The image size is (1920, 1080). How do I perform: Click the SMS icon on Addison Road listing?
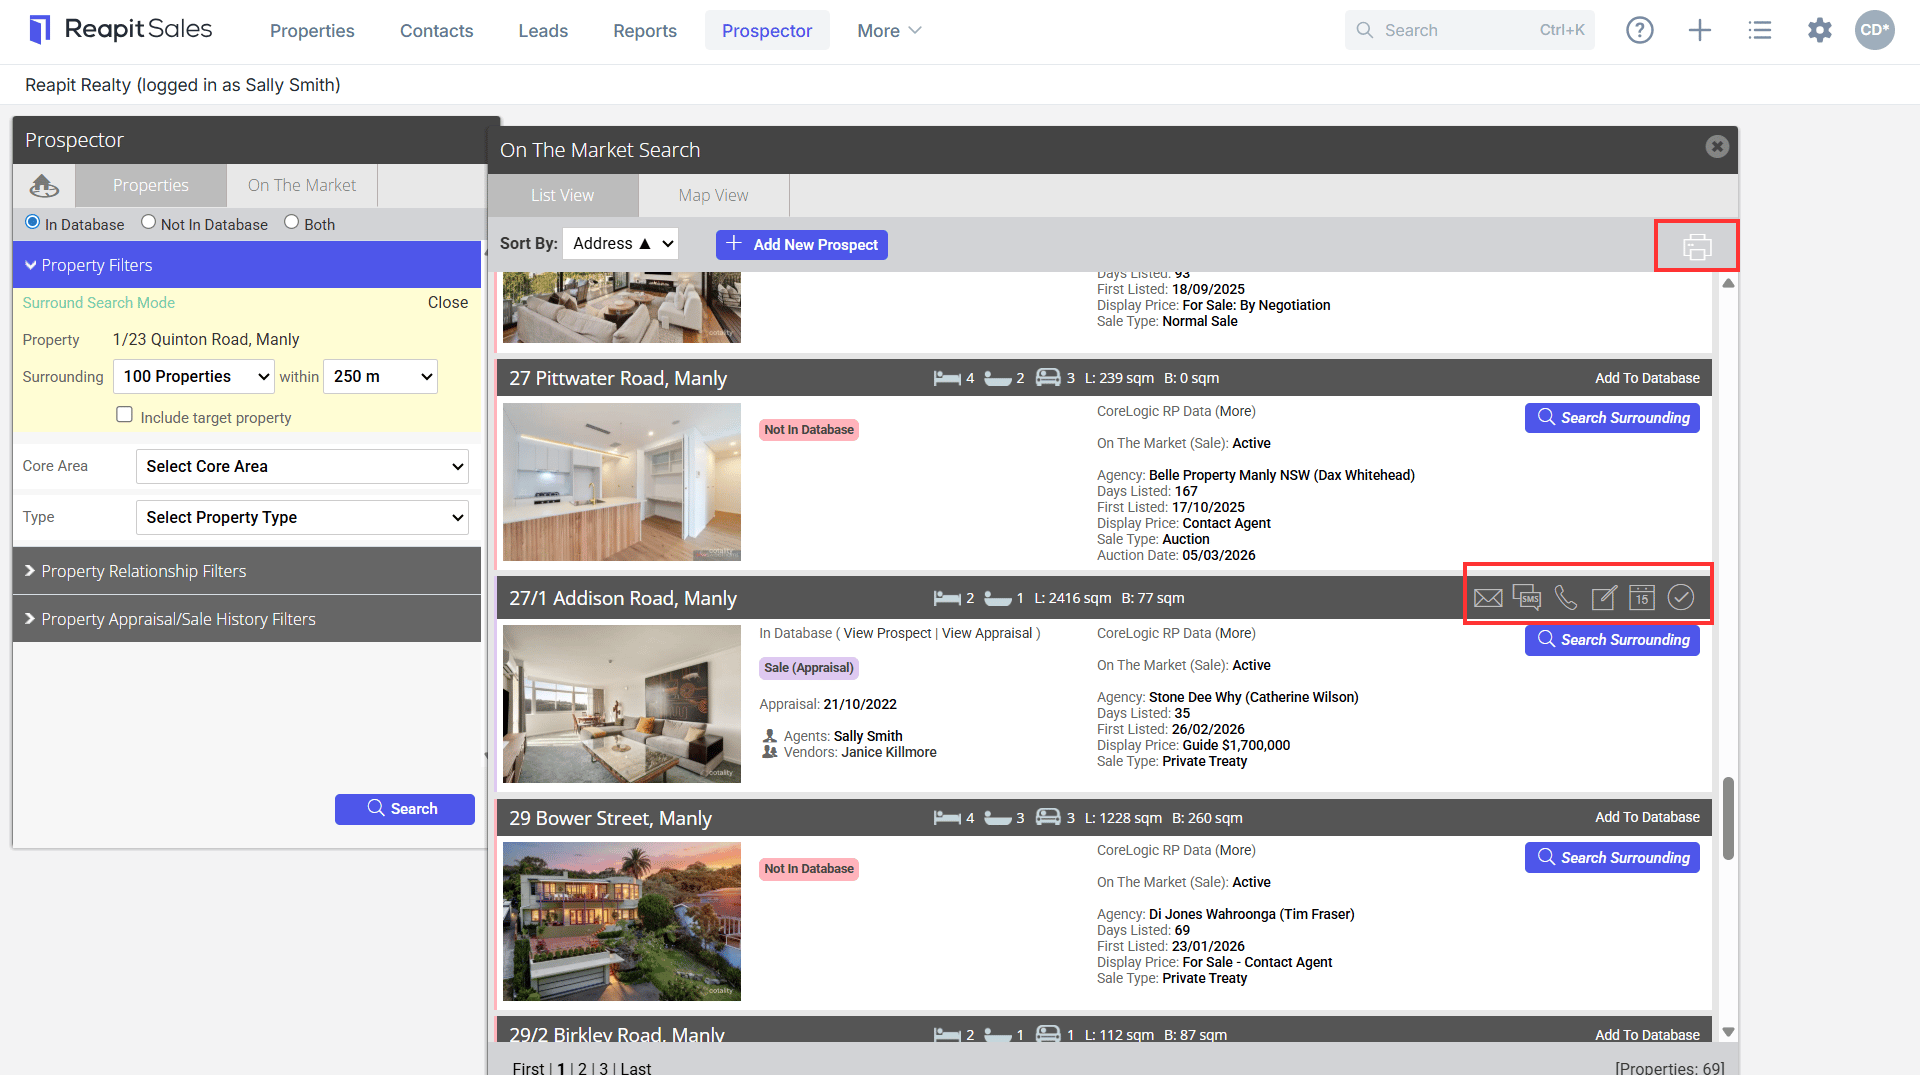coord(1527,597)
